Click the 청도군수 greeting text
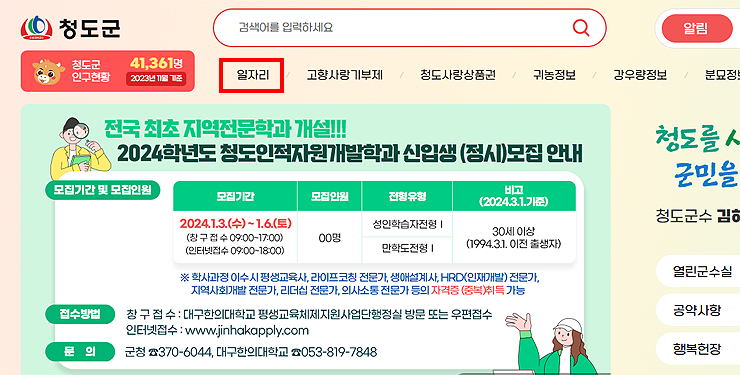Screen dimensions: 740x375 pyautogui.click(x=698, y=216)
